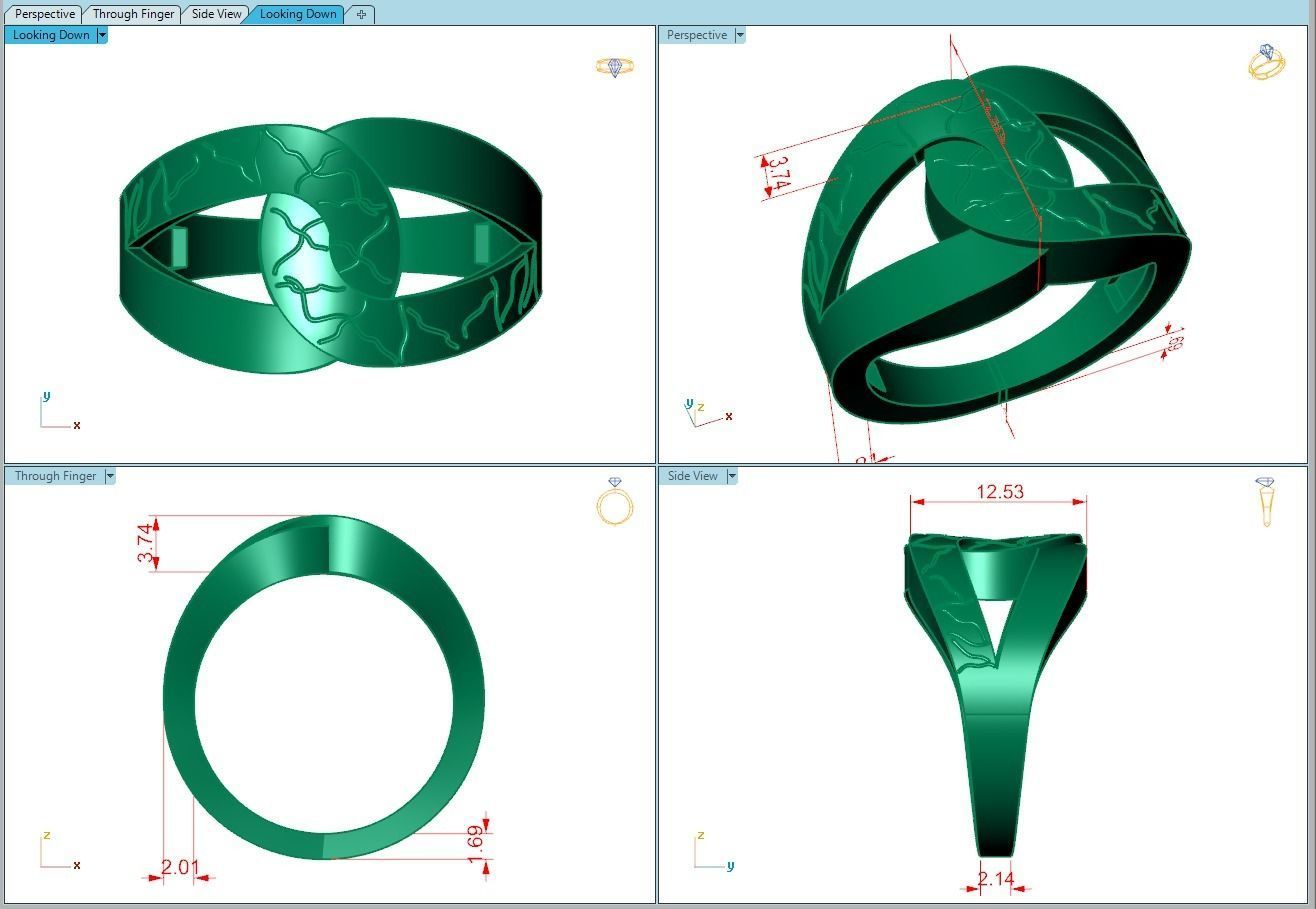This screenshot has height=909, width=1316.
Task: Switch to the Through Finger tab
Action: (x=134, y=14)
